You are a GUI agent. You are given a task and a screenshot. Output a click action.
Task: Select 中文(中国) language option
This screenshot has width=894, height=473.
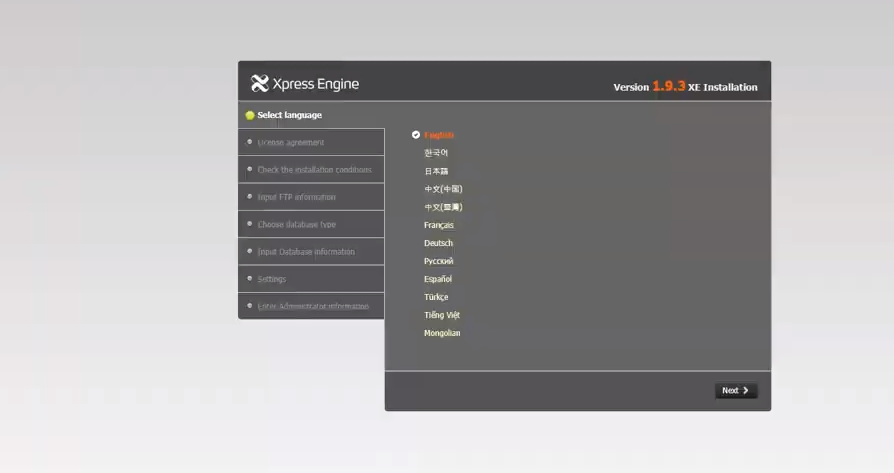[x=443, y=189]
